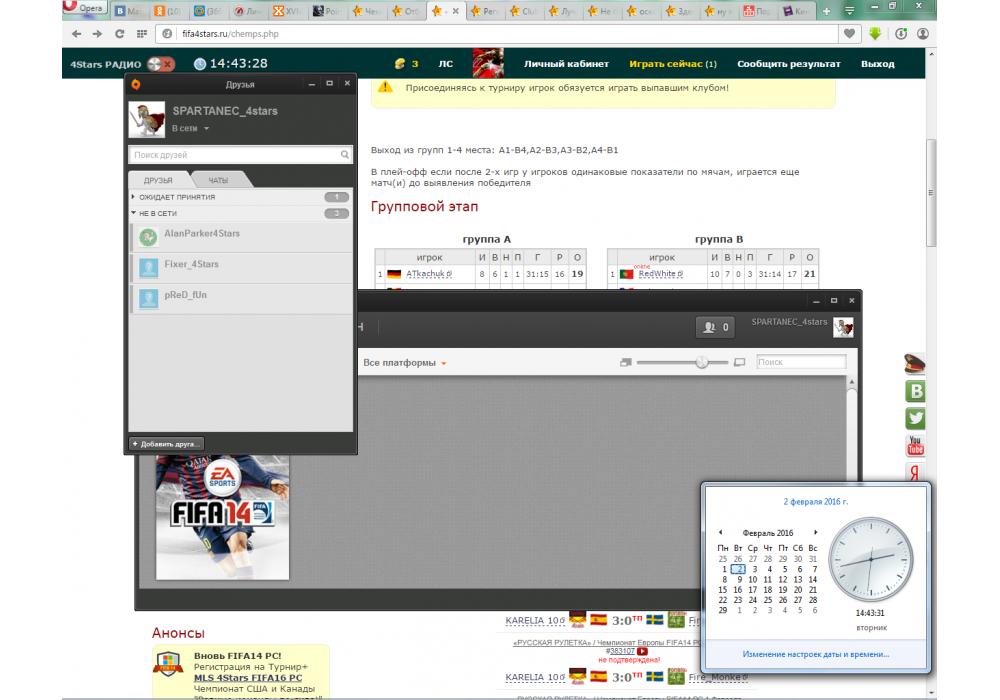
Task: Go back in browser history
Action: (x=77, y=34)
